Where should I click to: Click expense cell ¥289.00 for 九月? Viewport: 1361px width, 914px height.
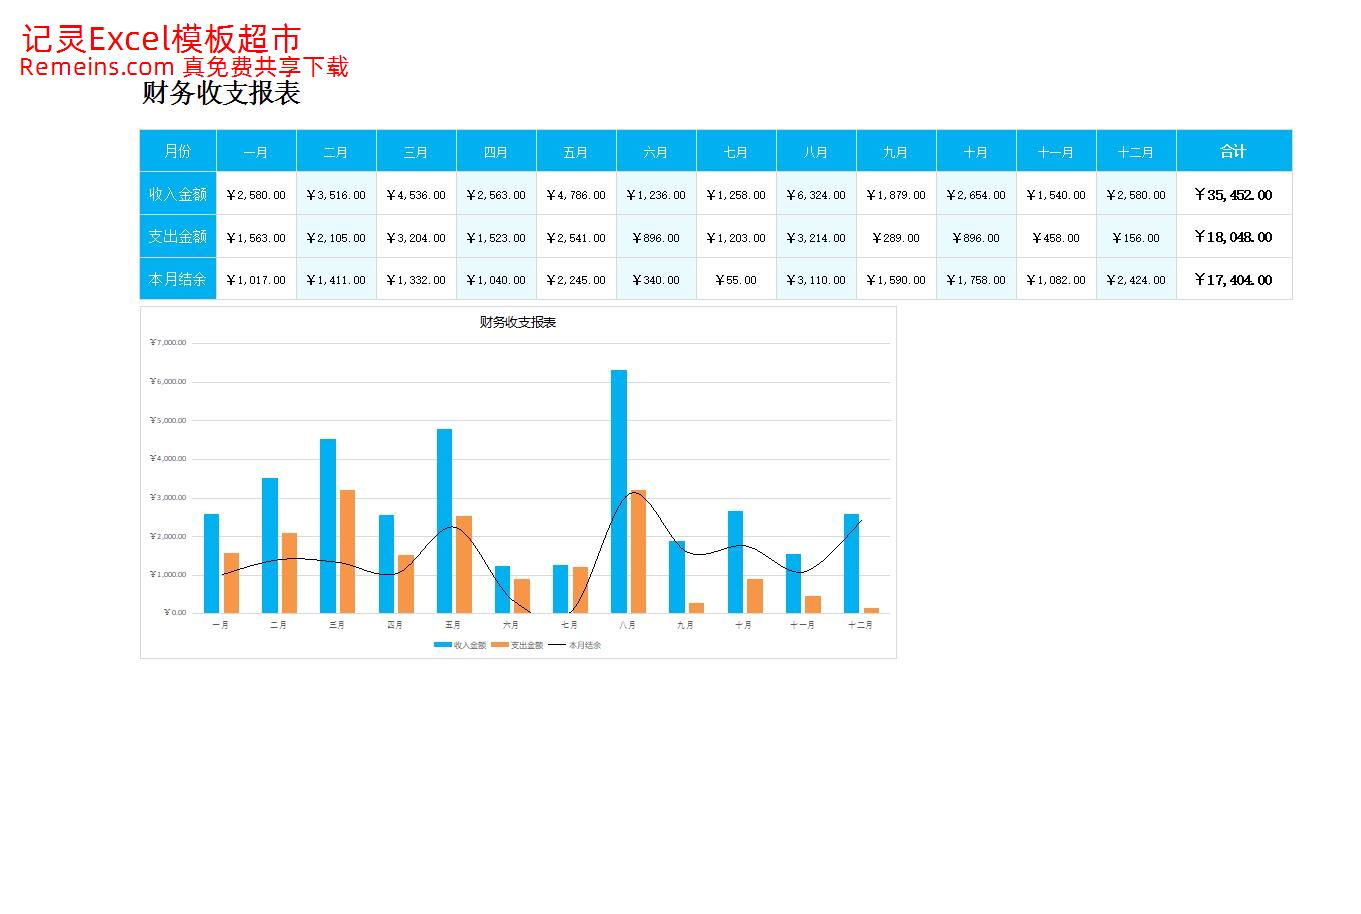coord(896,237)
